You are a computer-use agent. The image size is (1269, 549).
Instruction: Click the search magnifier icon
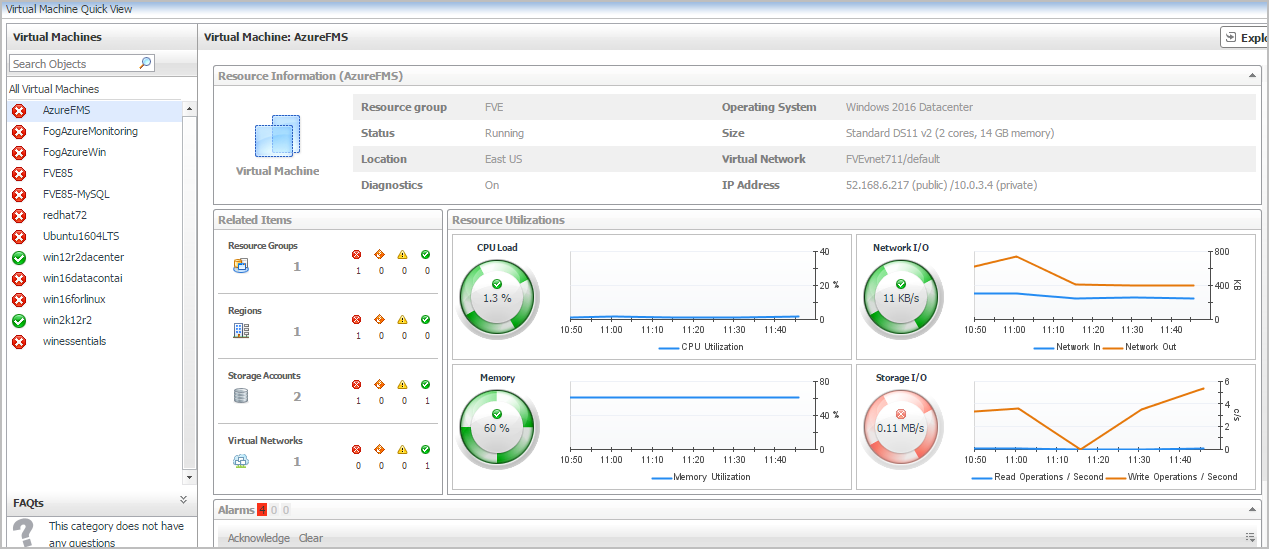(145, 63)
